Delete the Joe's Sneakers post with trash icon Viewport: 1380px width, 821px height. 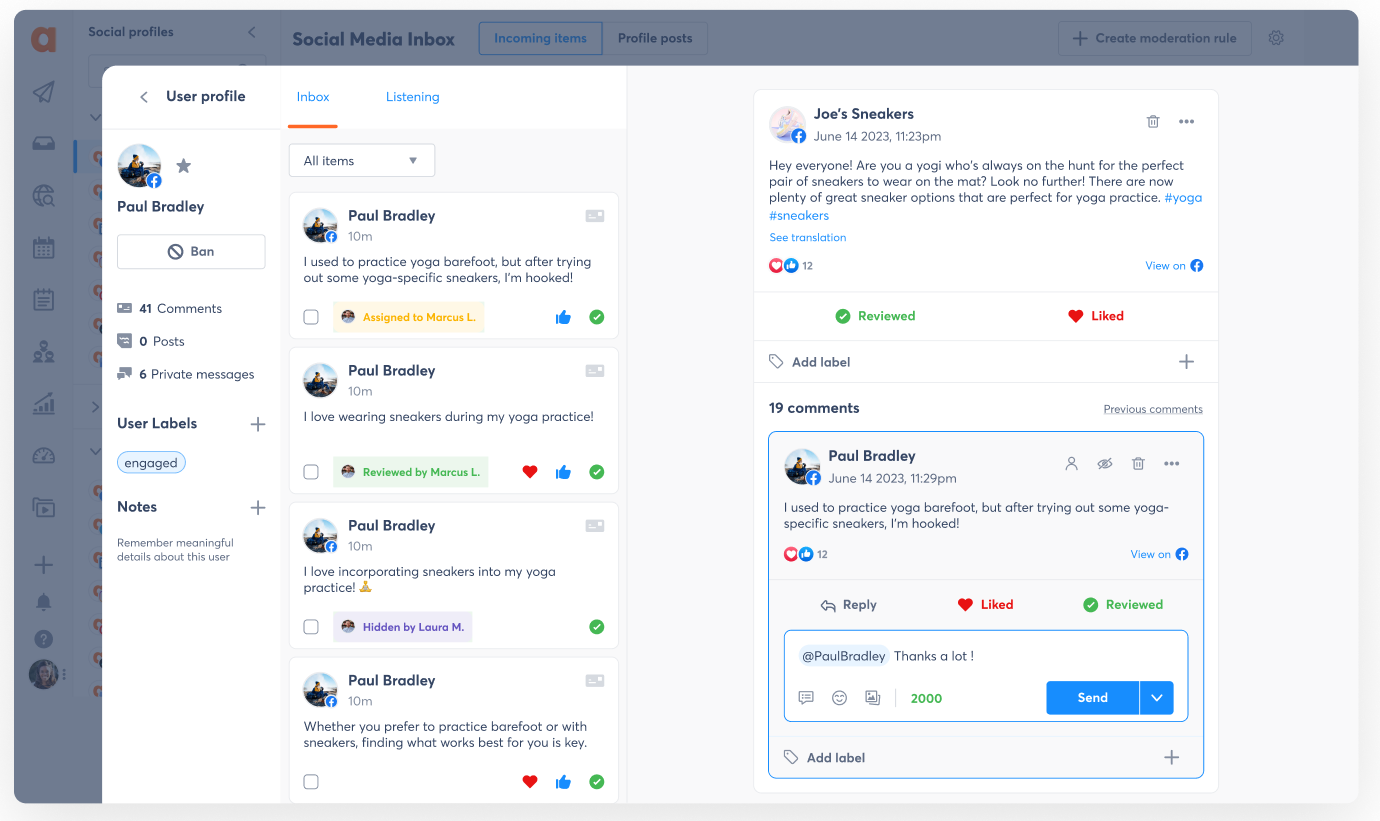1153,122
